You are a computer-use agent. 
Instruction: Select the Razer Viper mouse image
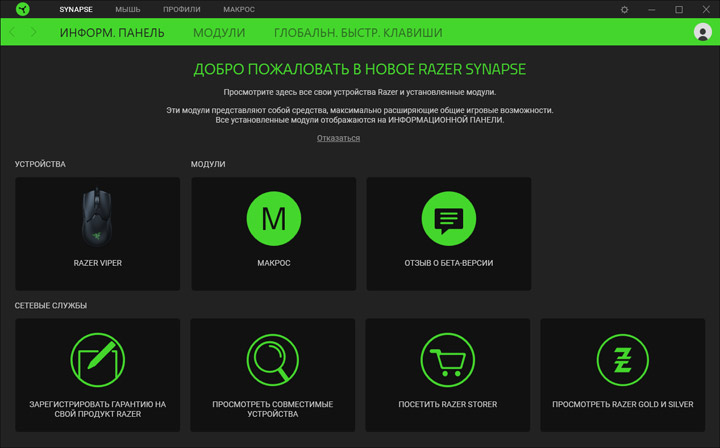tap(97, 217)
